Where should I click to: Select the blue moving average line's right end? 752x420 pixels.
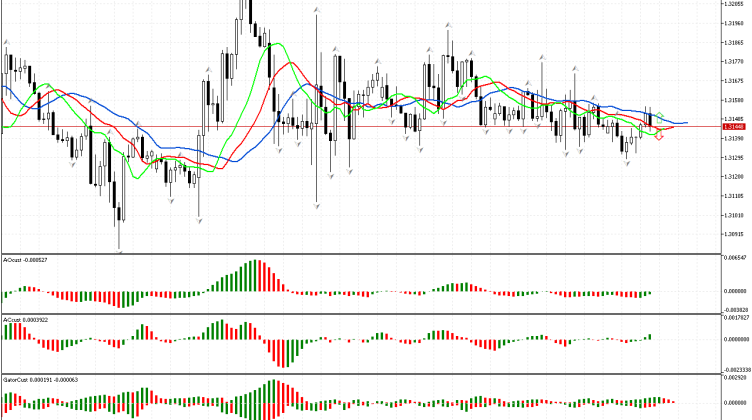(684, 123)
